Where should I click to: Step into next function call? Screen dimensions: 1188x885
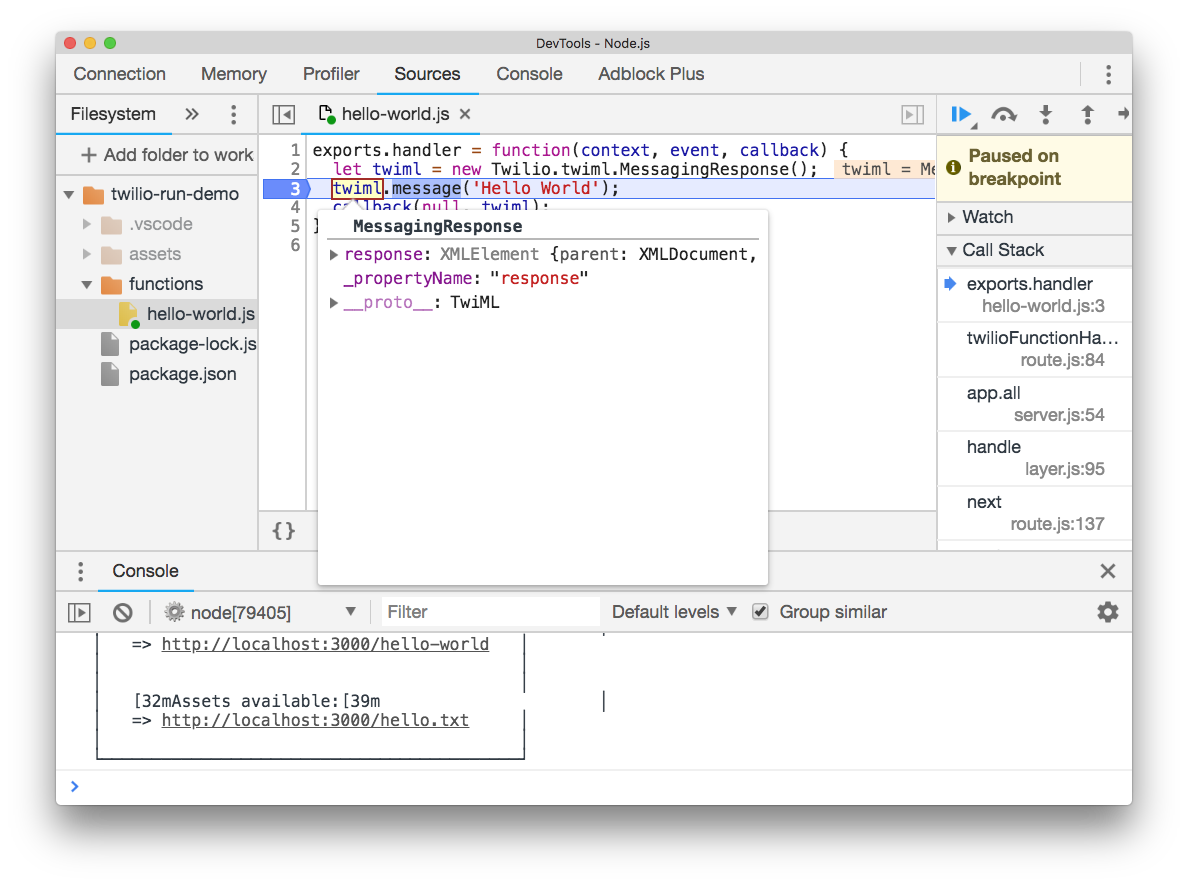coord(1046,114)
